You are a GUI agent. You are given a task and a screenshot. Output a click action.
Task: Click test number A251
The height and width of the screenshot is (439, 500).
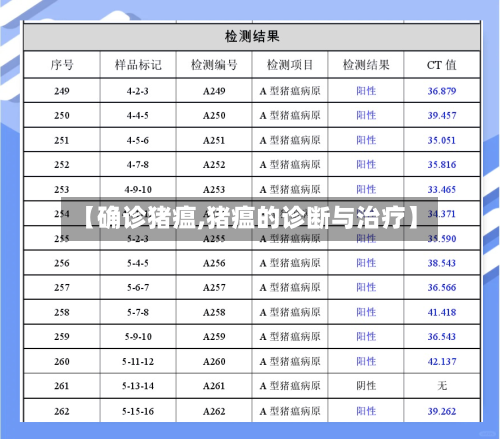[x=214, y=140]
